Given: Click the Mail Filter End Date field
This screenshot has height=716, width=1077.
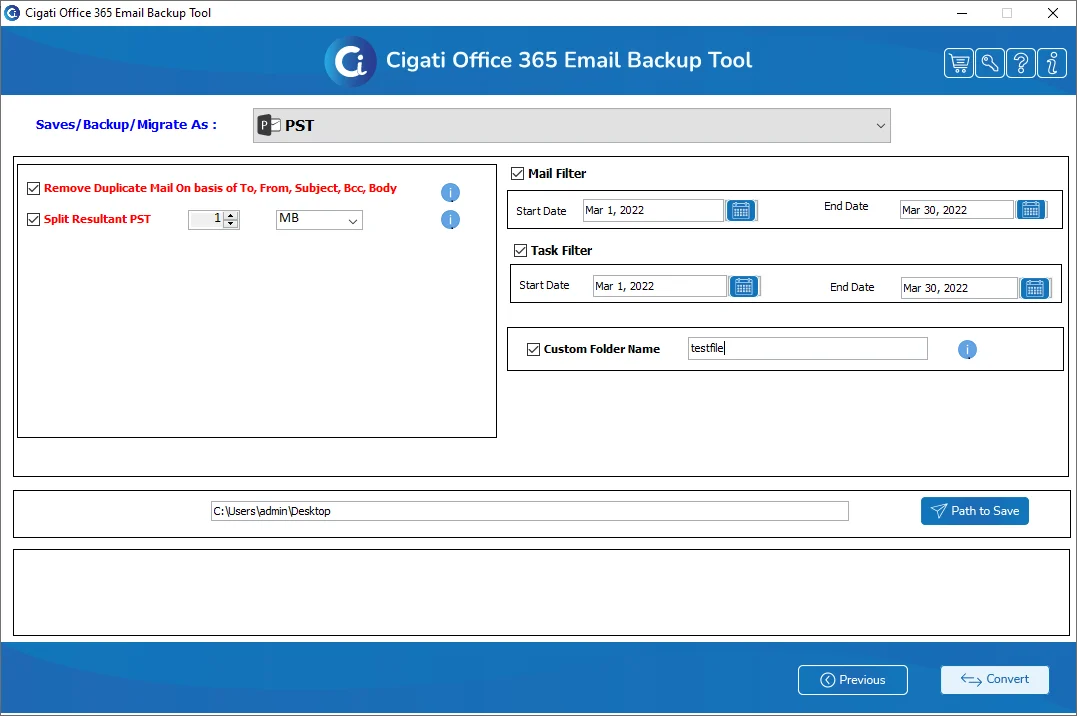Looking at the screenshot, I should point(957,210).
